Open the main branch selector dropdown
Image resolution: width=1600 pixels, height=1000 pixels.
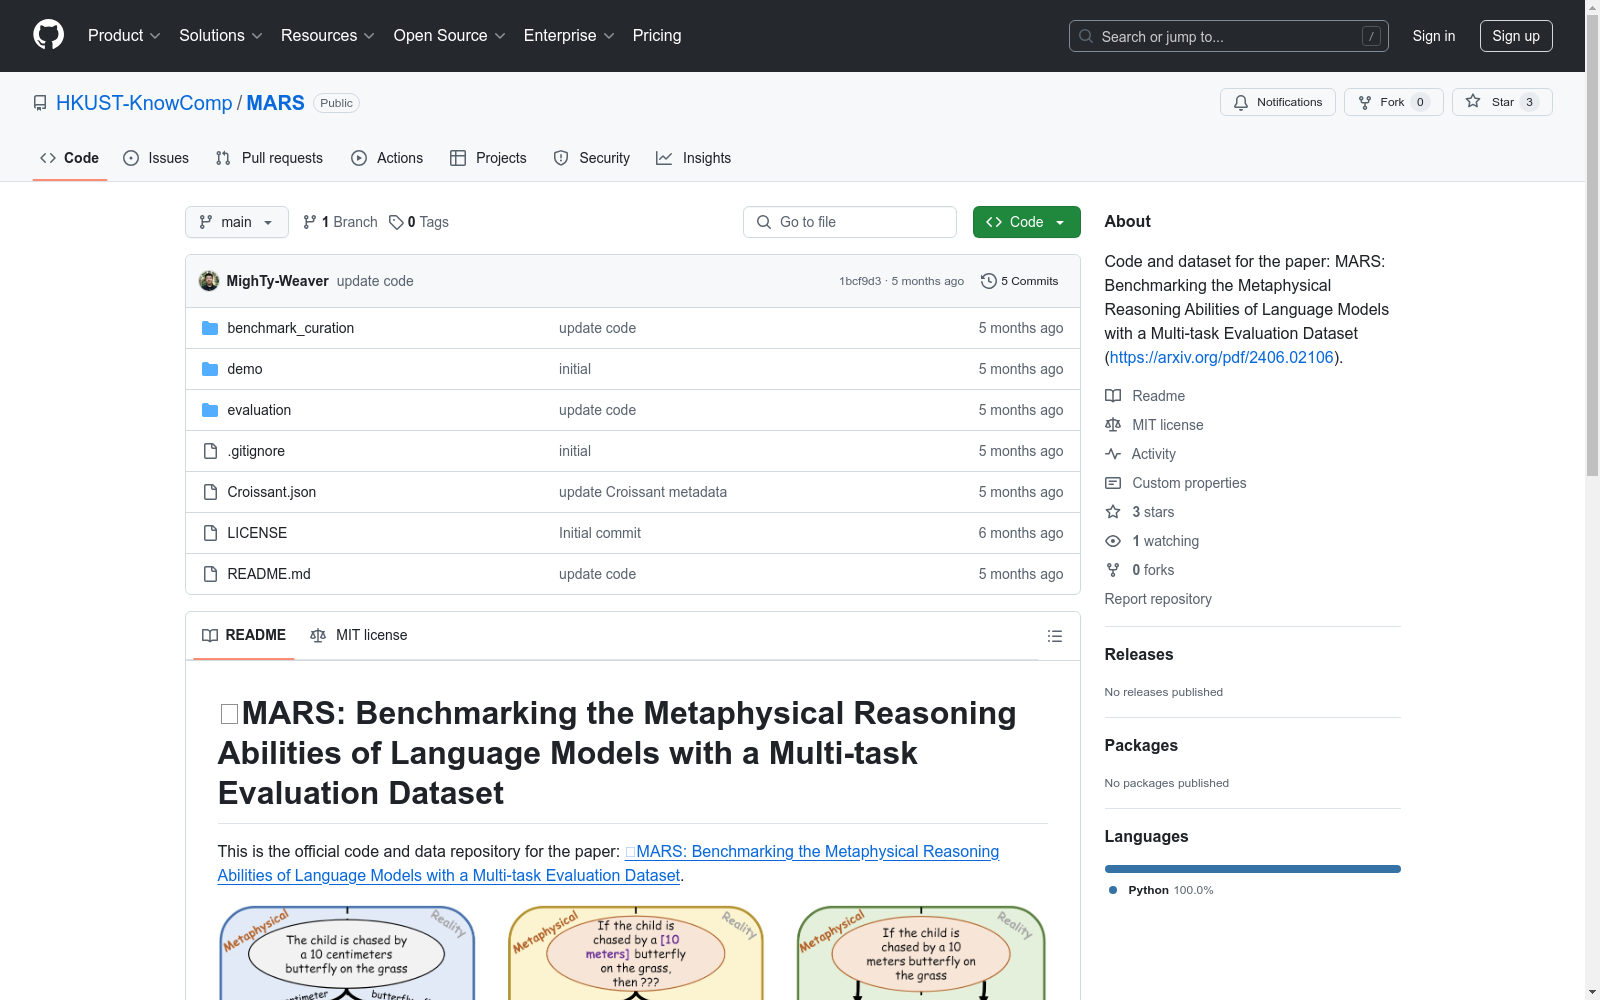coord(237,222)
